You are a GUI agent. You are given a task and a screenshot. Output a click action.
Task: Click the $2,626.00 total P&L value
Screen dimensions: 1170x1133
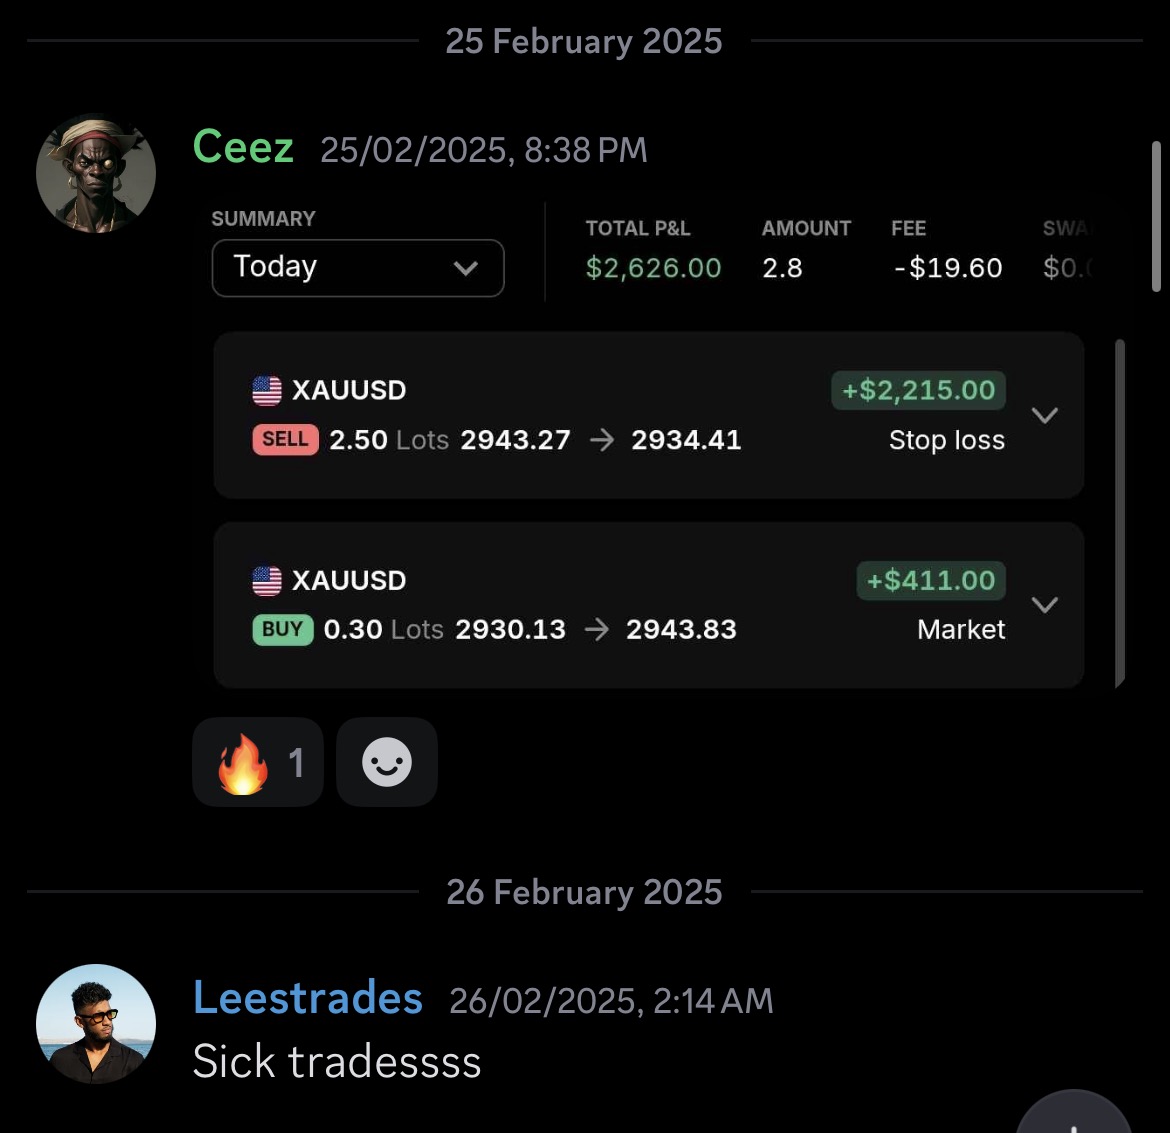point(653,268)
